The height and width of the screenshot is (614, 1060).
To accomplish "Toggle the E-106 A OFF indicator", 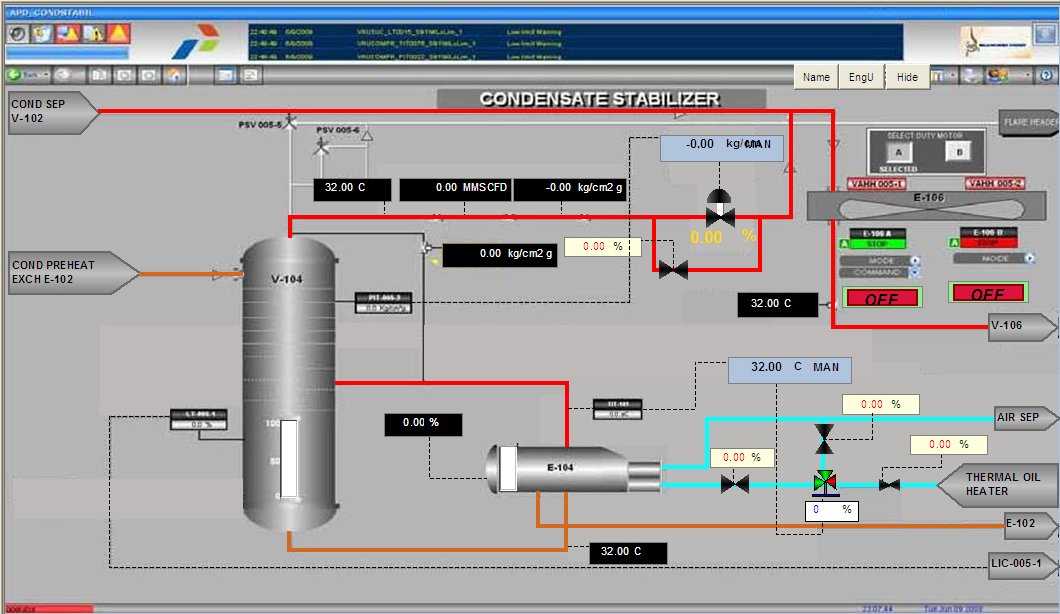I will (x=881, y=297).
